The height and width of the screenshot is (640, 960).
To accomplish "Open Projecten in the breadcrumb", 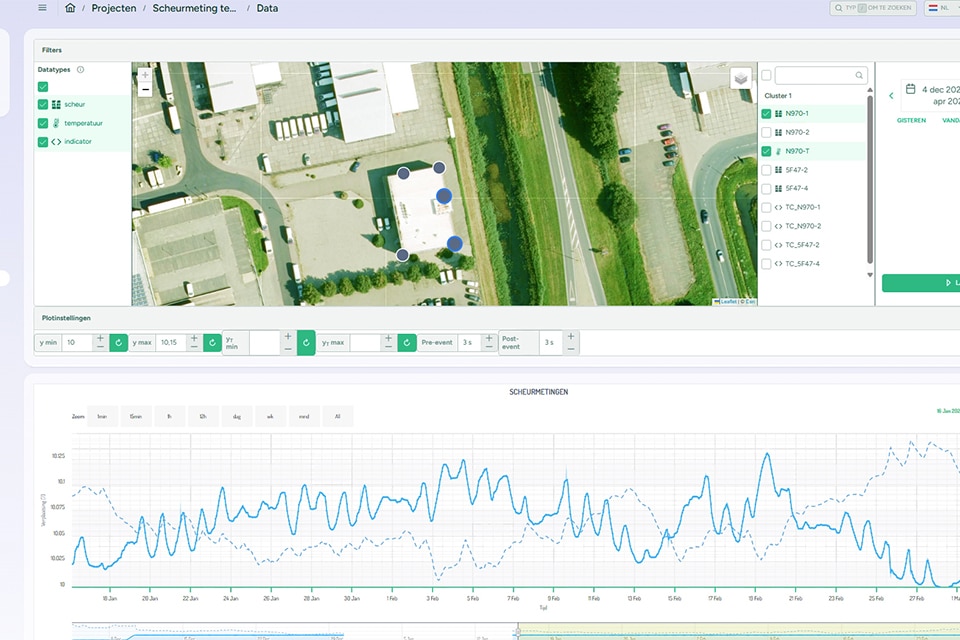I will pyautogui.click(x=114, y=8).
